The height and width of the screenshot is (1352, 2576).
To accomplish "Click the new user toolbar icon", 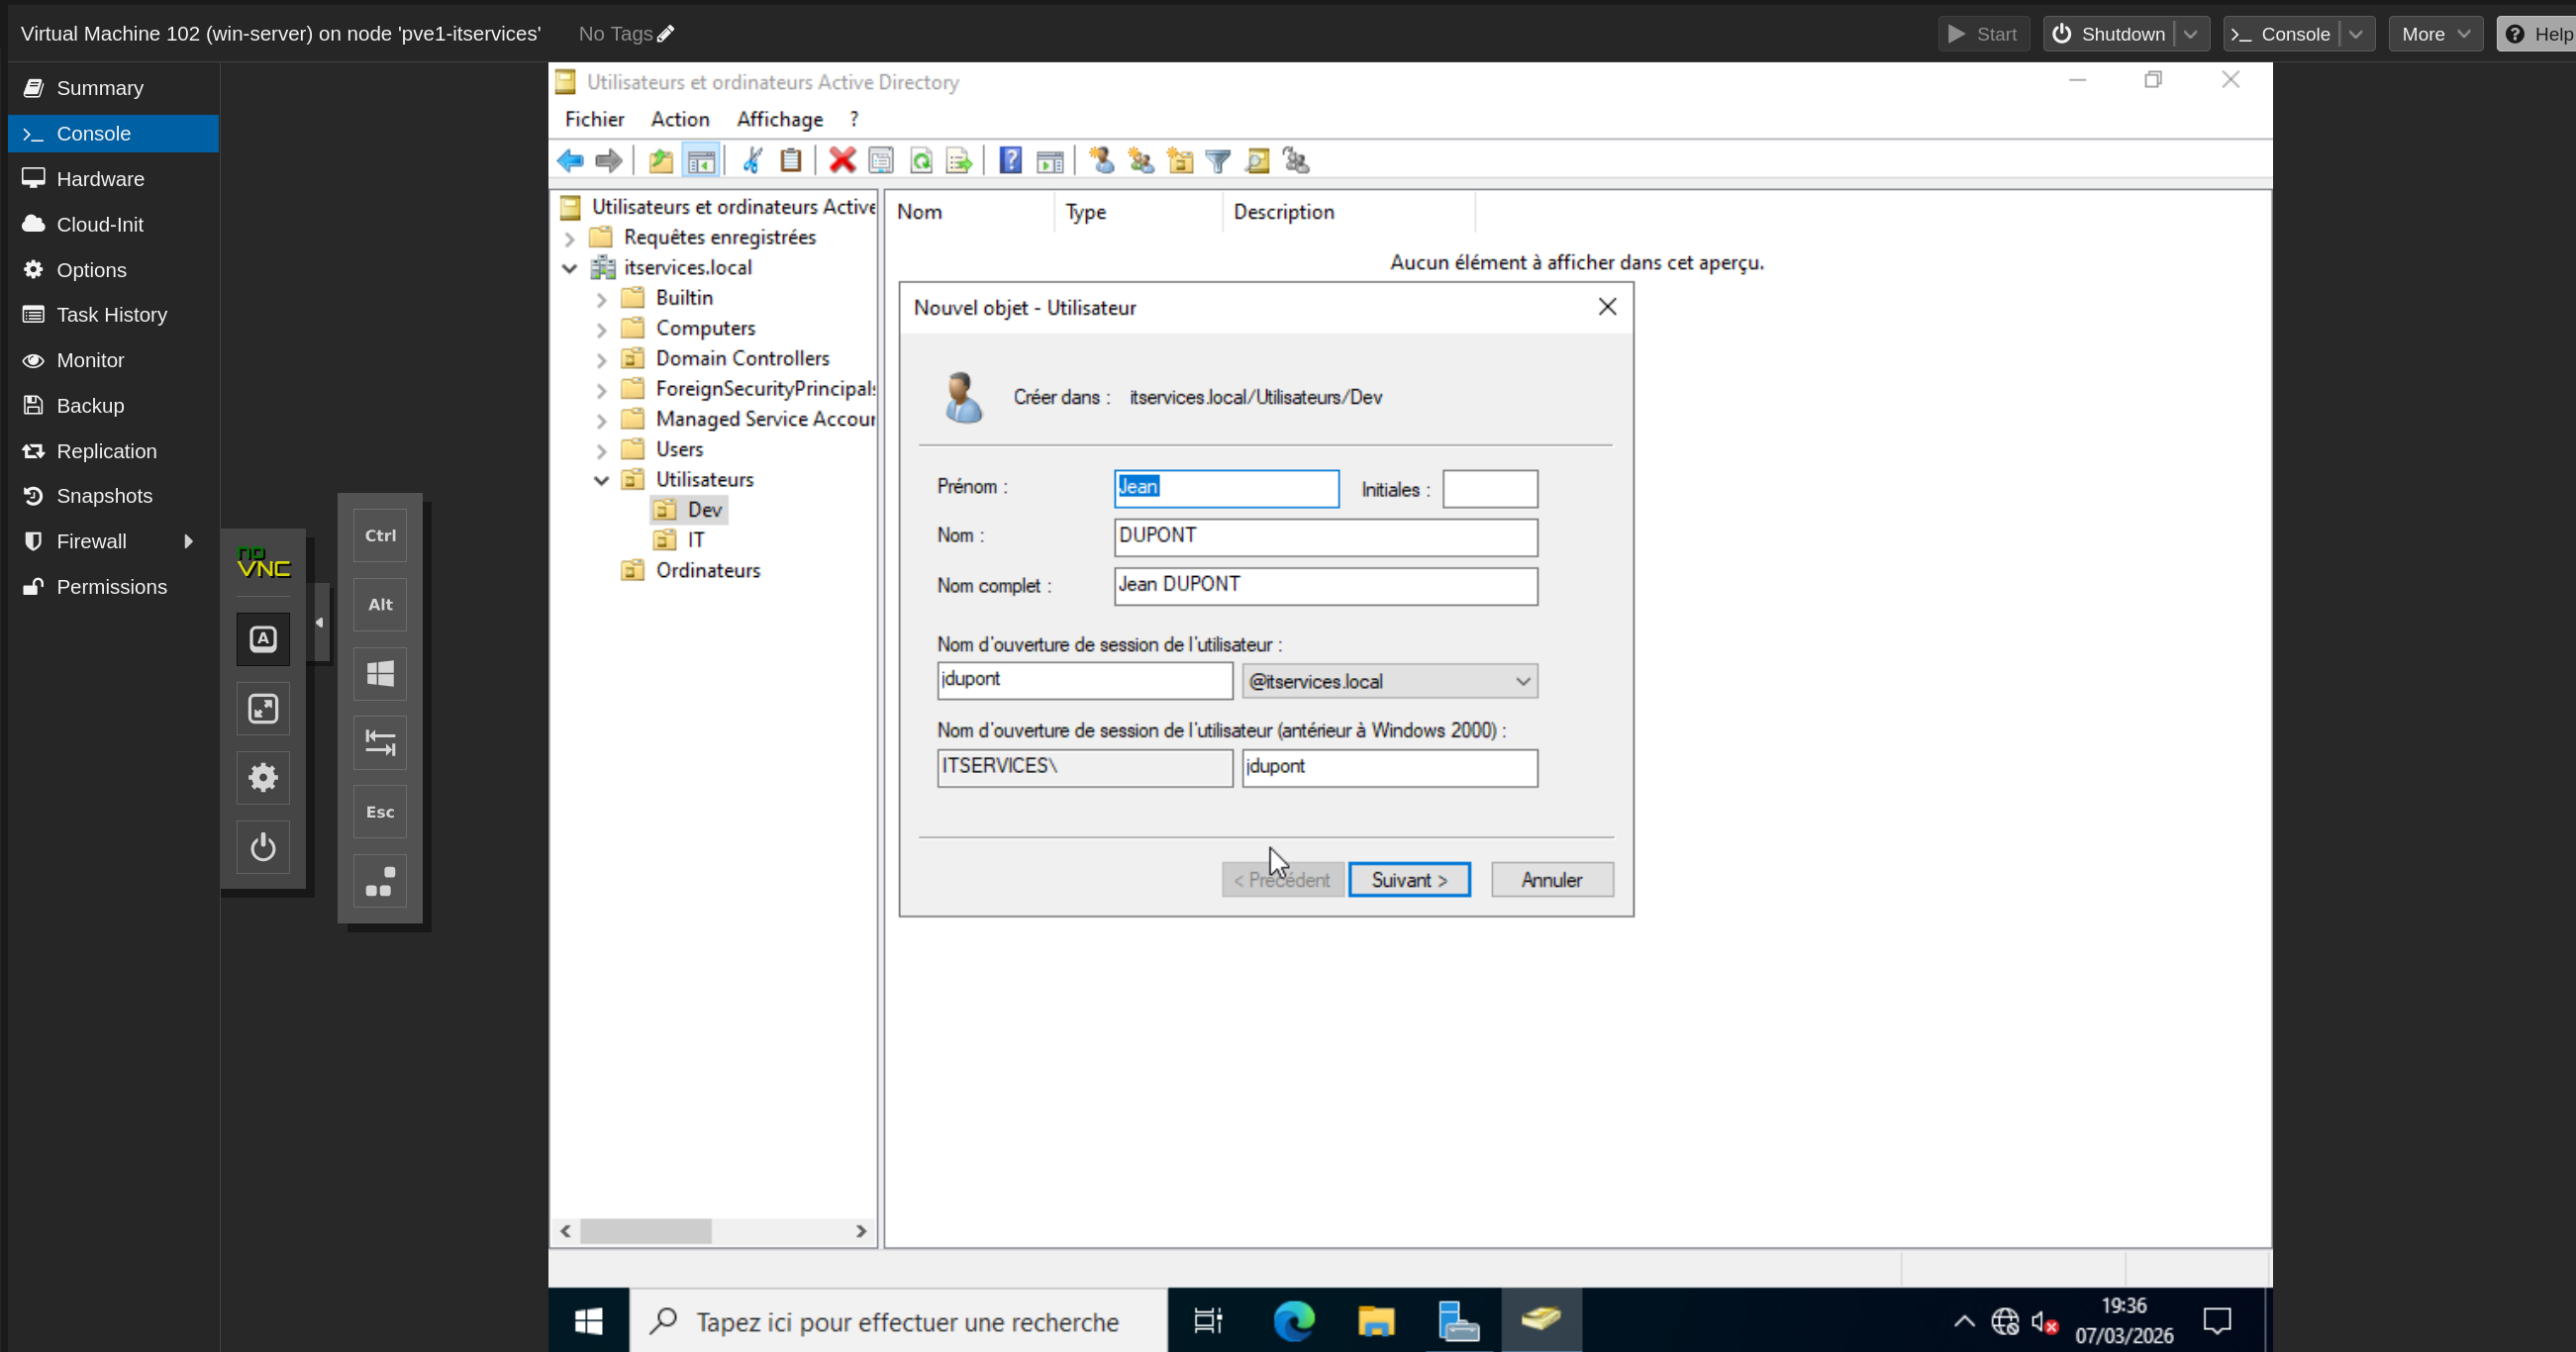I will 1102,160.
